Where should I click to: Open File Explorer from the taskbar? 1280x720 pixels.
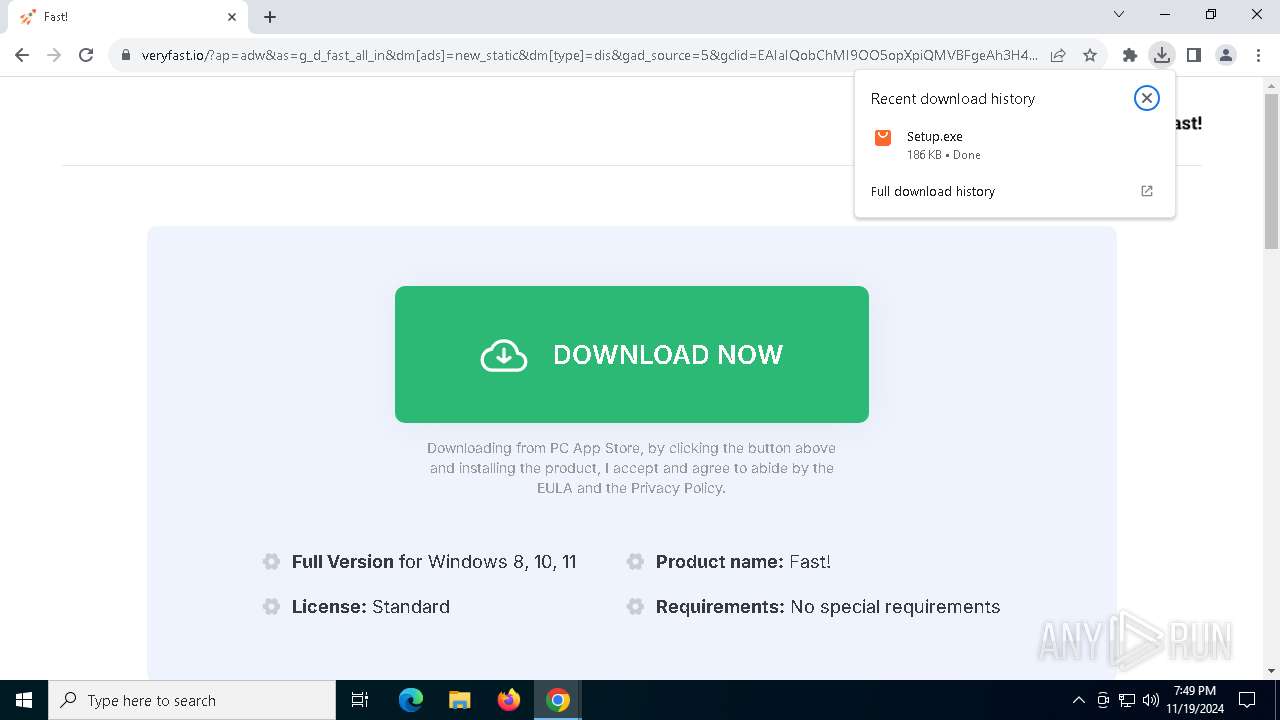[x=459, y=700]
